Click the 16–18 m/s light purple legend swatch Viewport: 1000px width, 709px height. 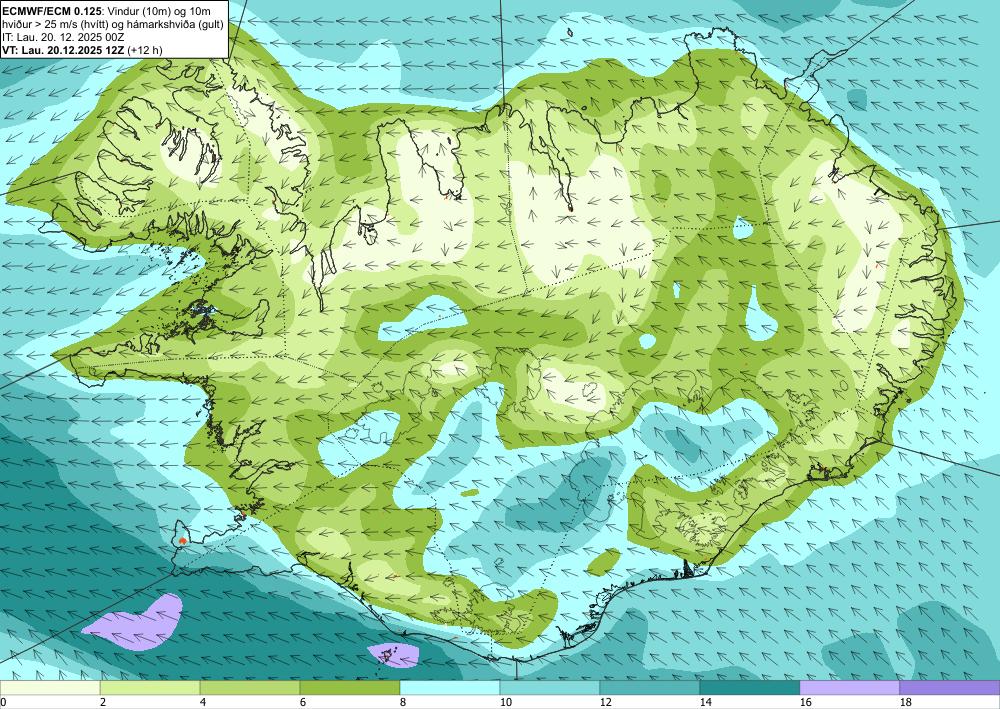[849, 688]
